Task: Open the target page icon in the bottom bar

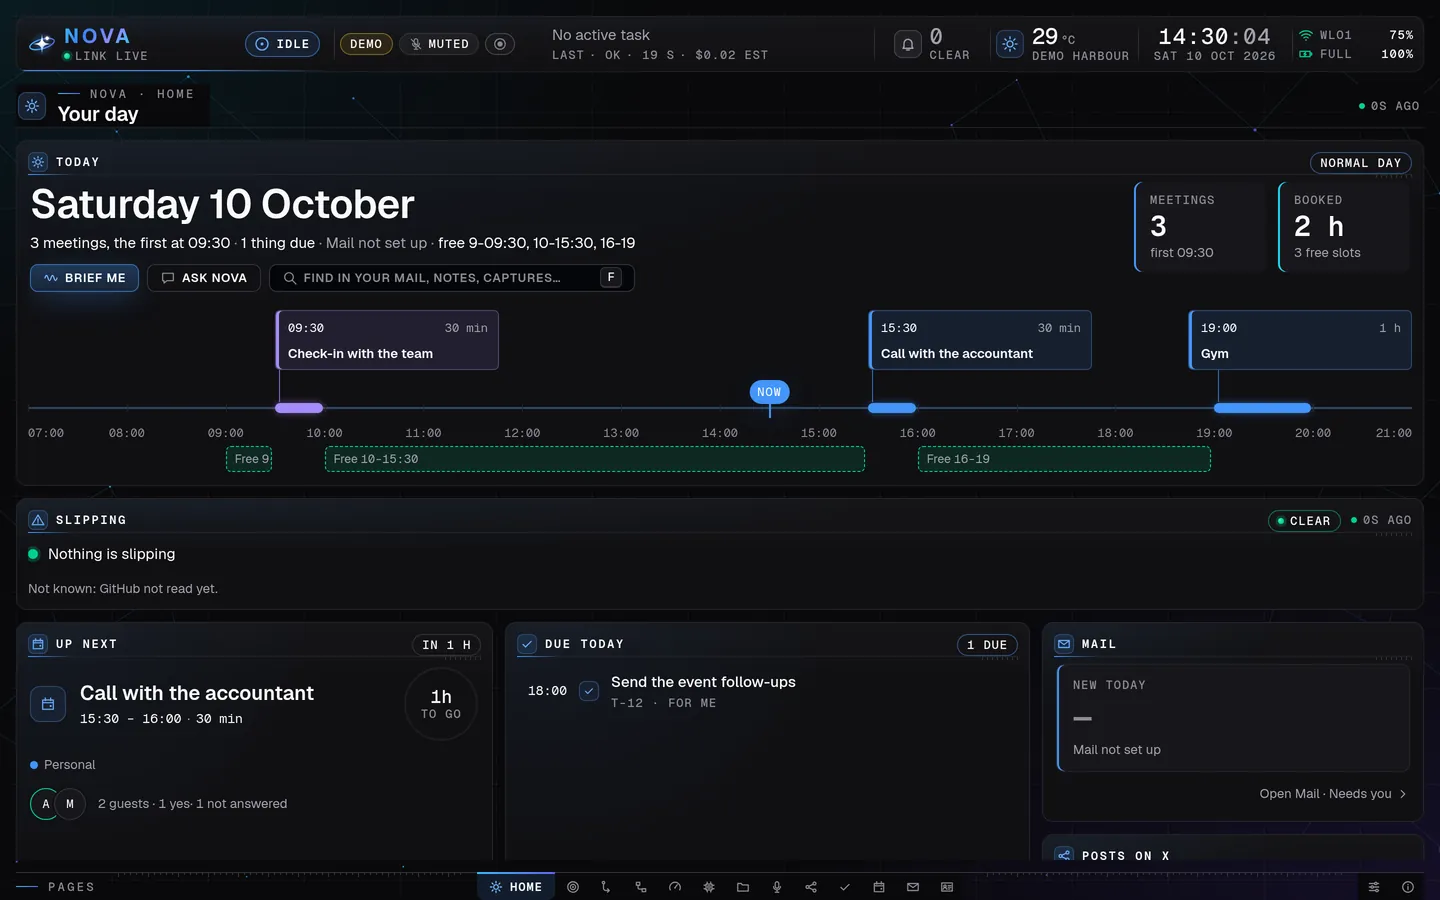Action: pyautogui.click(x=573, y=887)
